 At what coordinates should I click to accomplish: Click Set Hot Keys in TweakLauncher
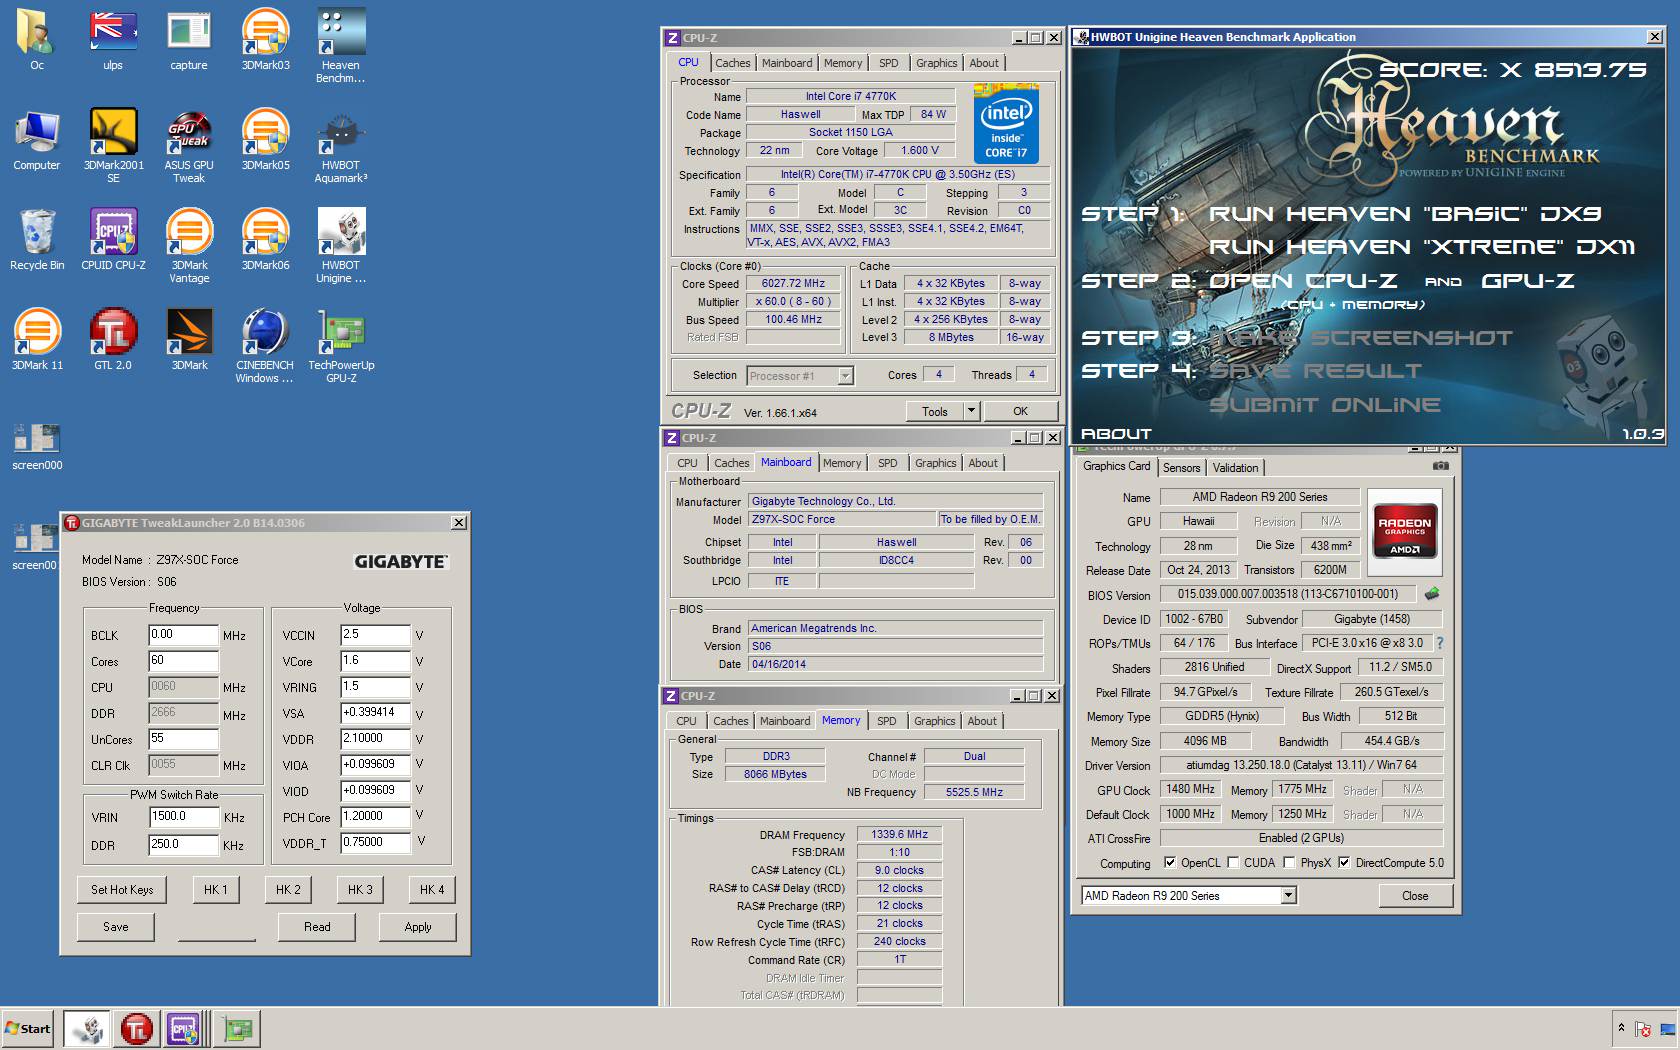pyautogui.click(x=122, y=889)
